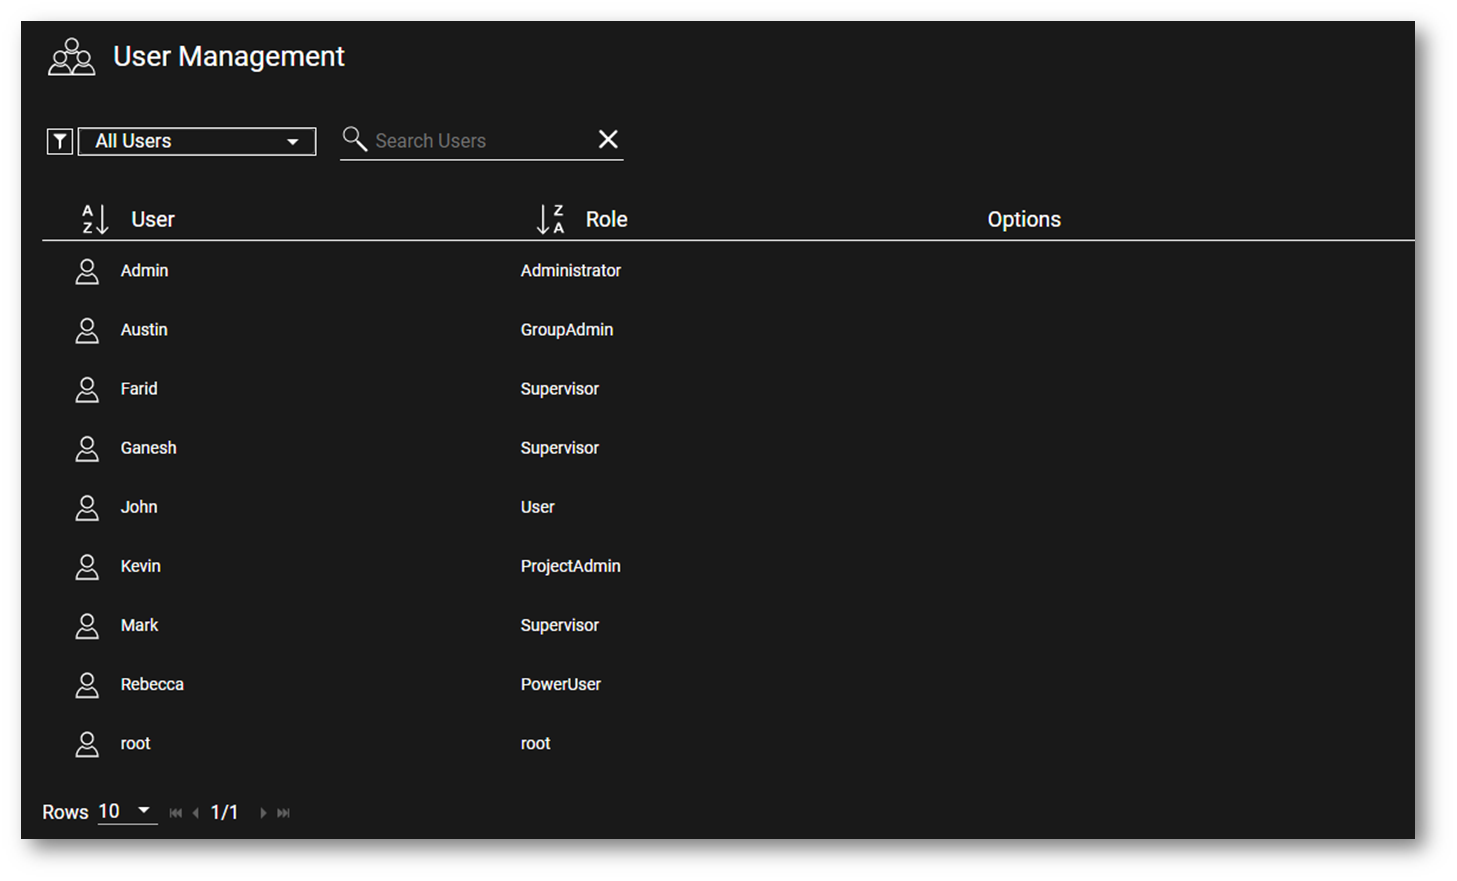
Task: Click the Rebecca user avatar icon
Action: click(x=87, y=684)
